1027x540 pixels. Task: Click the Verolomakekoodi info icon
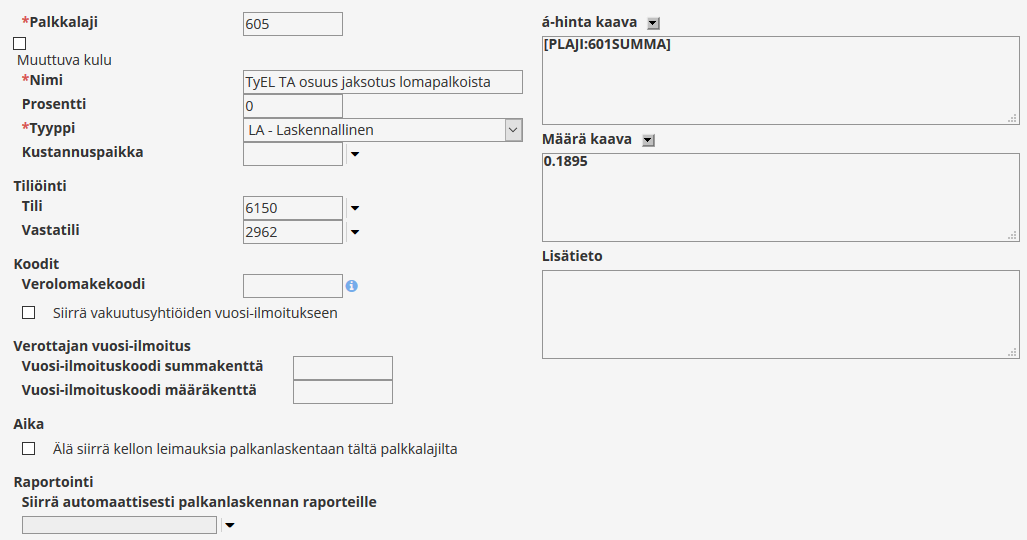point(352,286)
